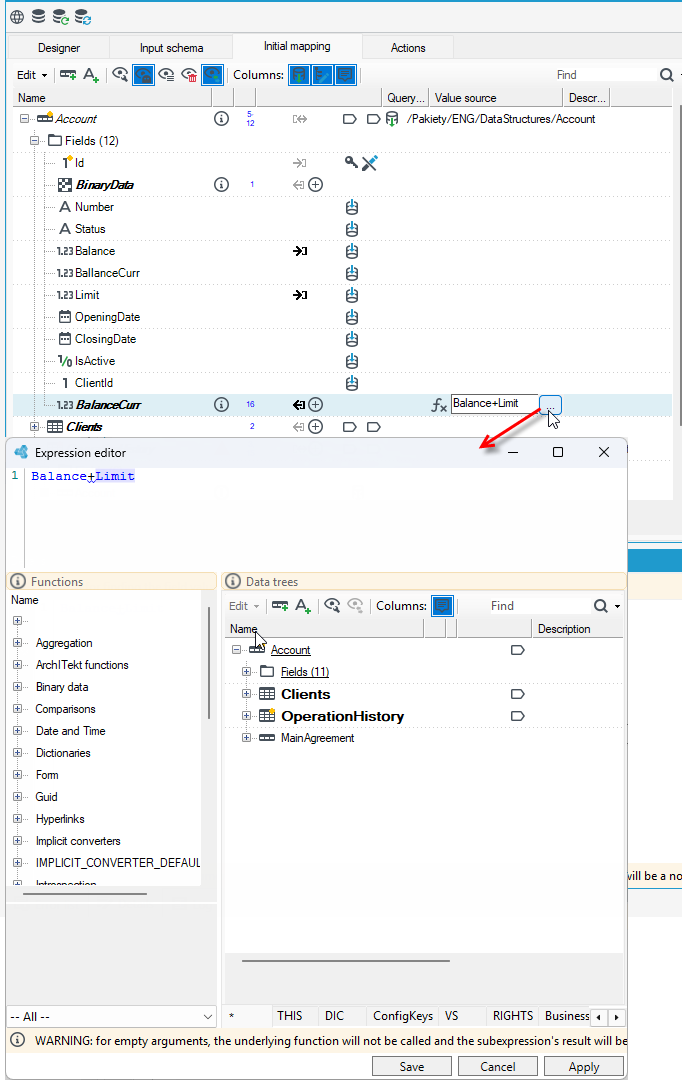Viewport: 682px width, 1083px height.
Task: Expand MainAgreement in Data trees
Action: 246,738
